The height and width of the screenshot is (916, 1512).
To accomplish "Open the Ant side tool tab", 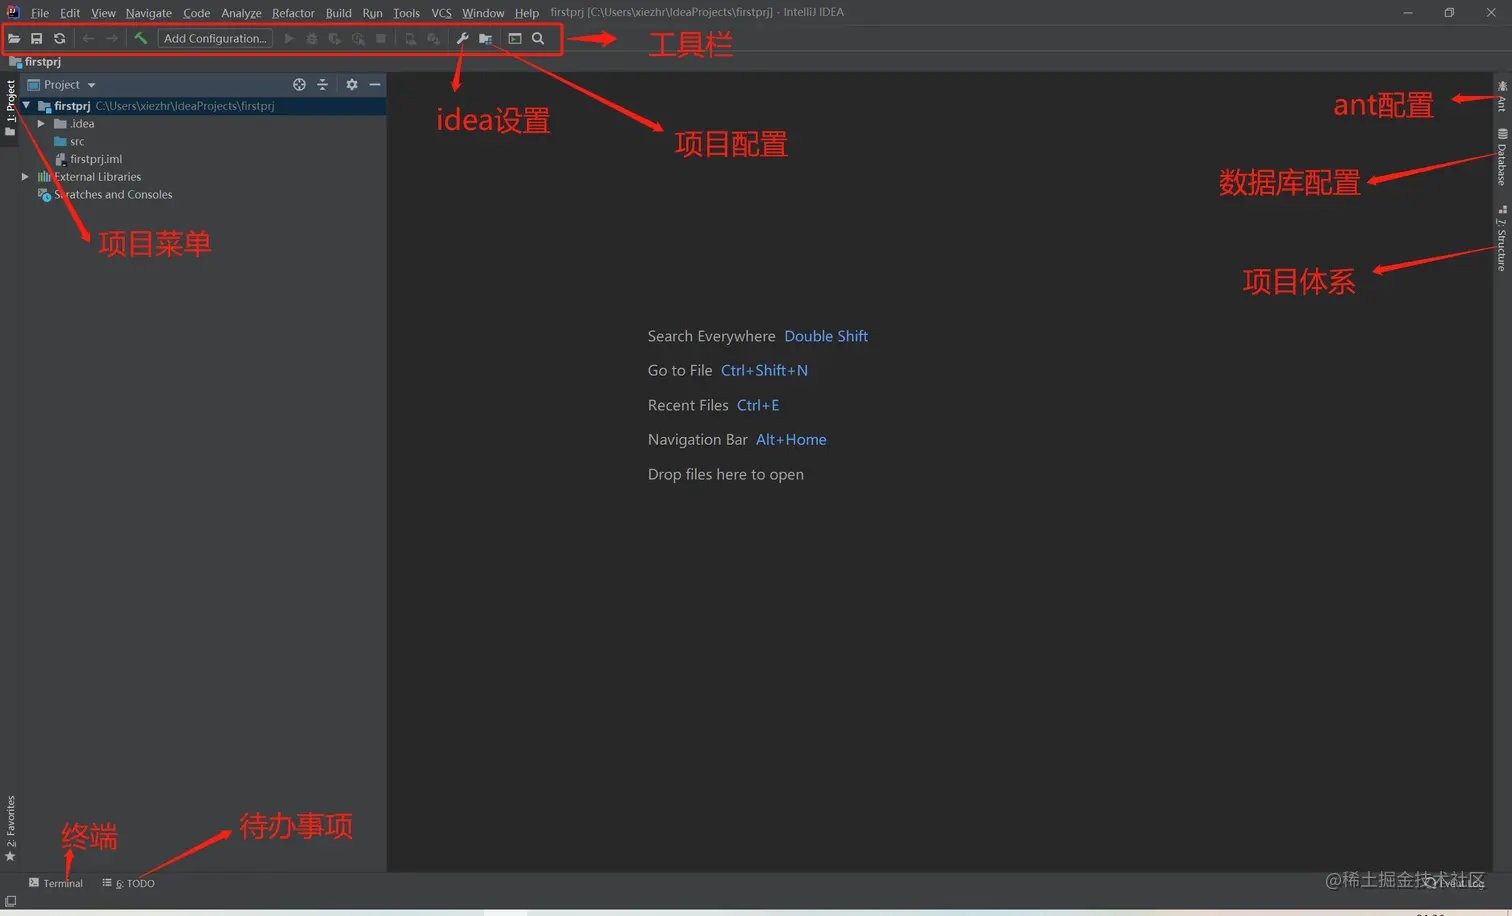I will (1502, 96).
